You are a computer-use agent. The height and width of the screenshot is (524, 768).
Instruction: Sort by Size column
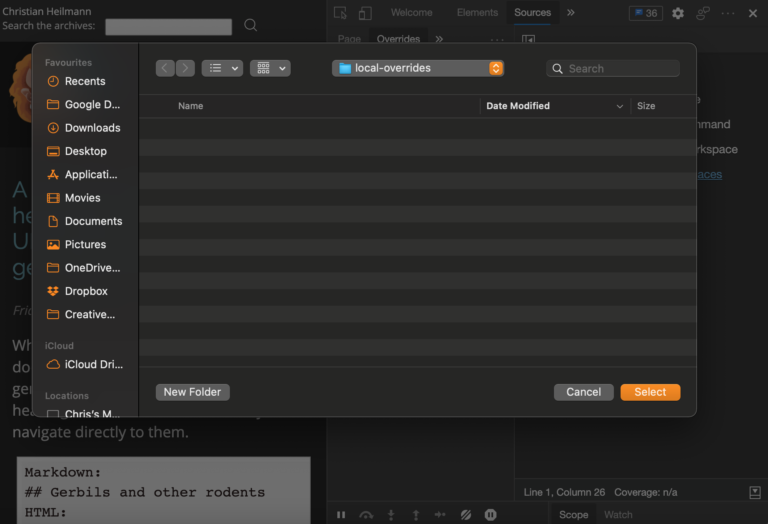(646, 106)
